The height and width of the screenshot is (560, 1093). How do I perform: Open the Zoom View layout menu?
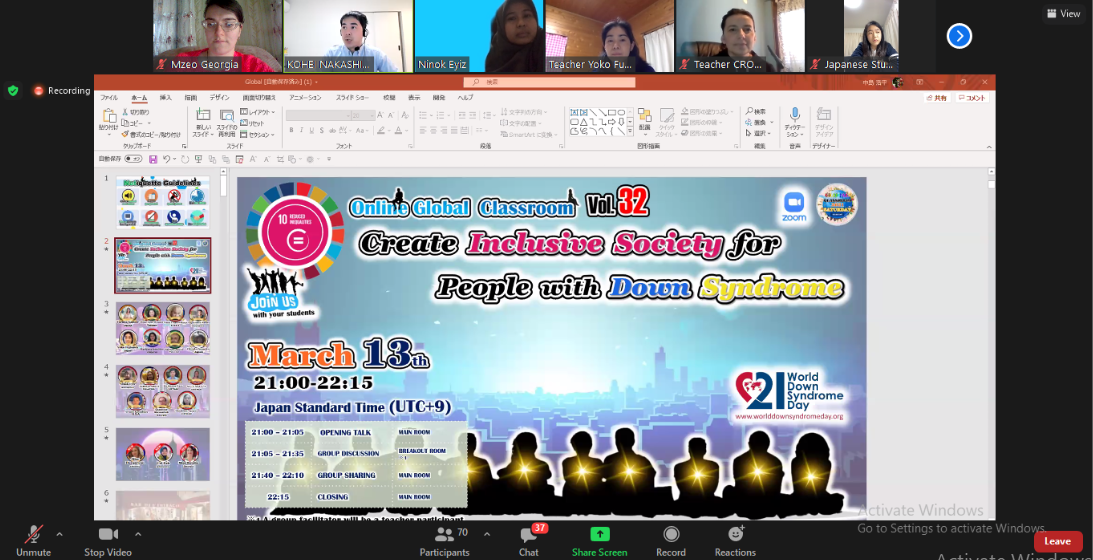point(1063,13)
